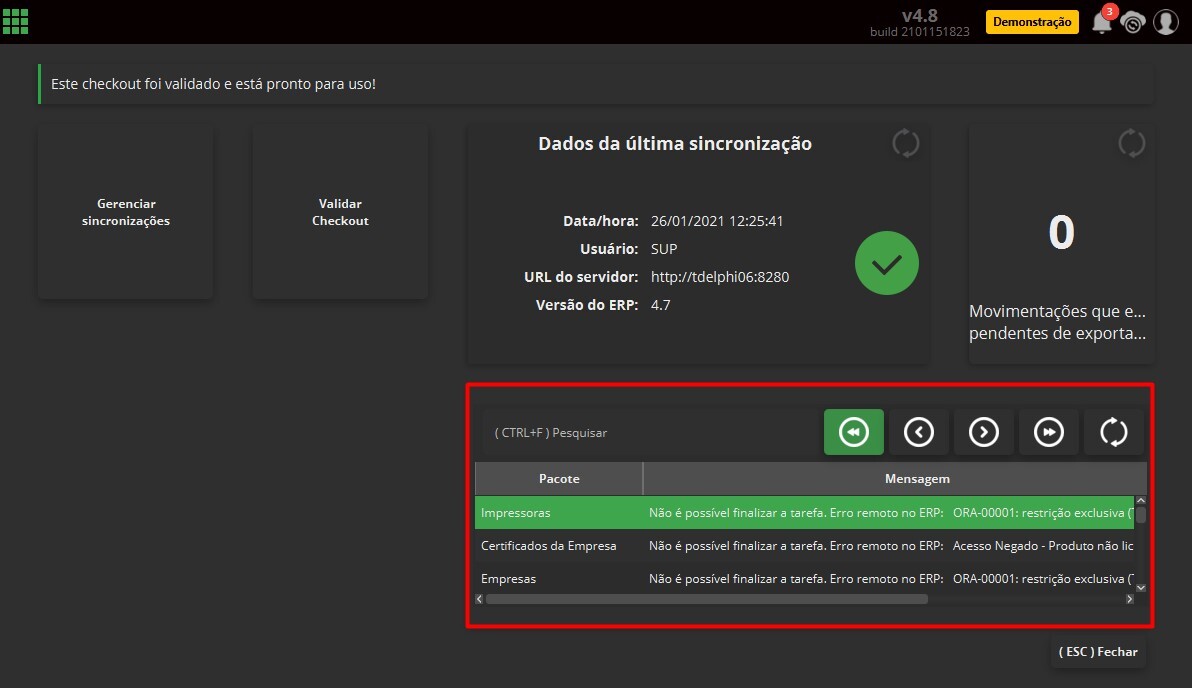Reload the messages table
The width and height of the screenshot is (1192, 688).
tap(1114, 432)
